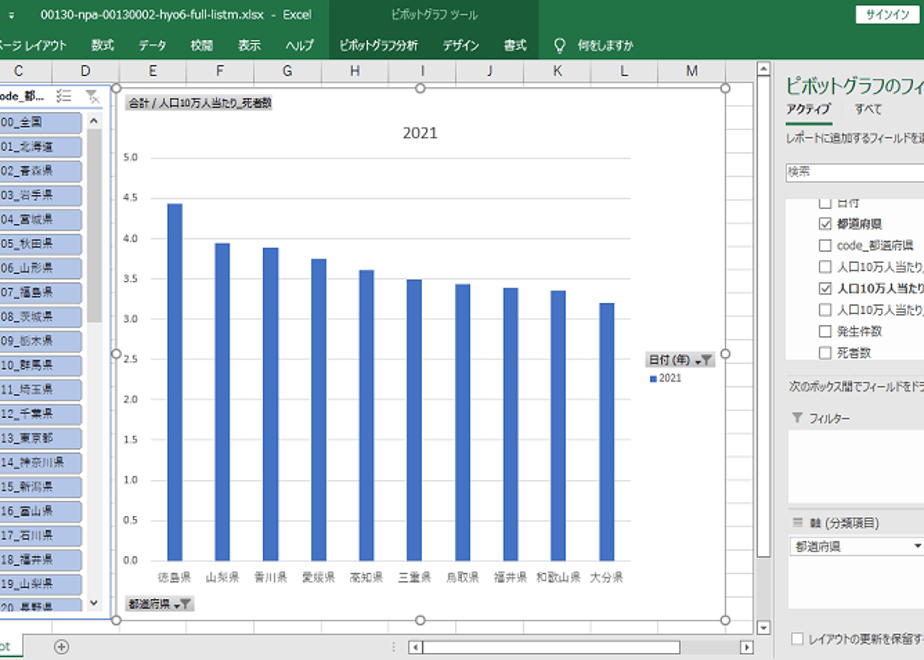Open the デザイン tab
This screenshot has height=660, width=924.
pos(461,45)
